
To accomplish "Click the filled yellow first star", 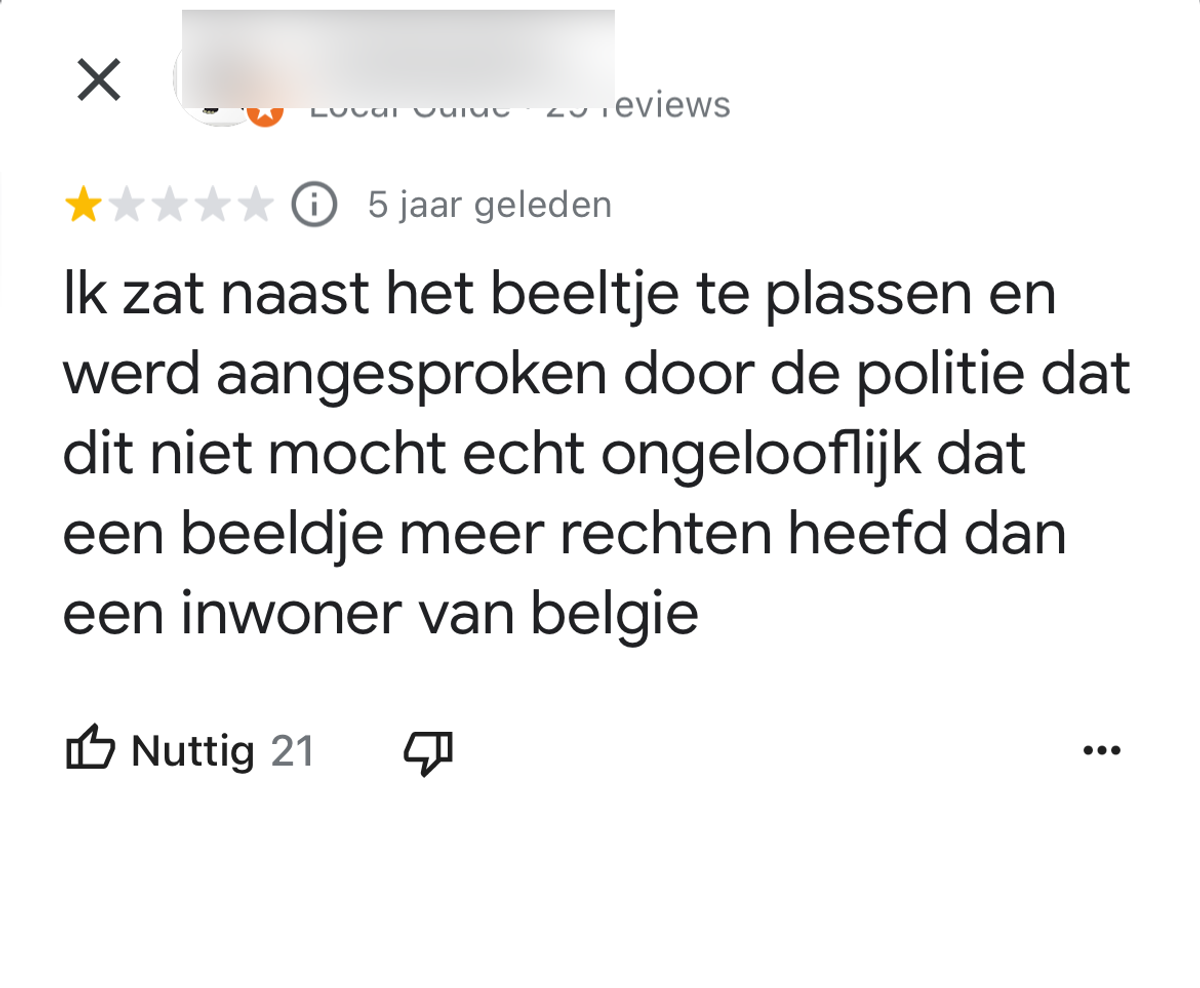I will pos(83,206).
